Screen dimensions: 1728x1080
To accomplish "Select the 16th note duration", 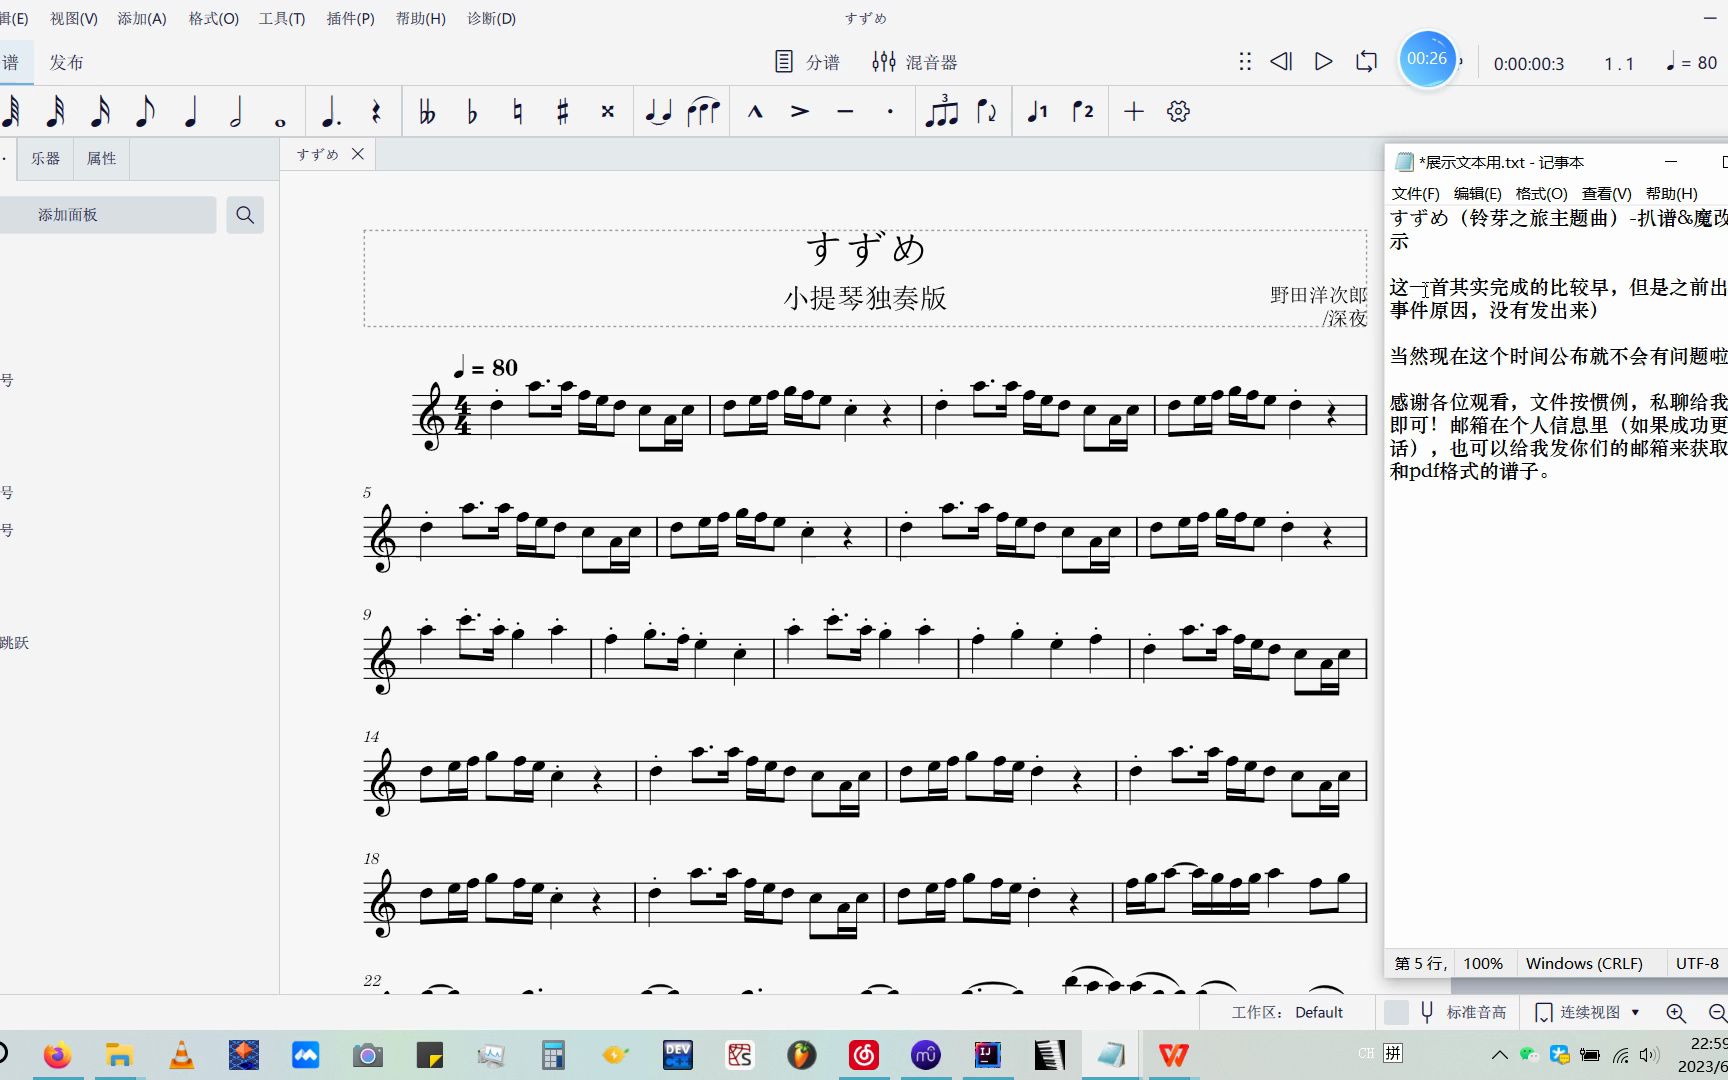I will (x=100, y=112).
